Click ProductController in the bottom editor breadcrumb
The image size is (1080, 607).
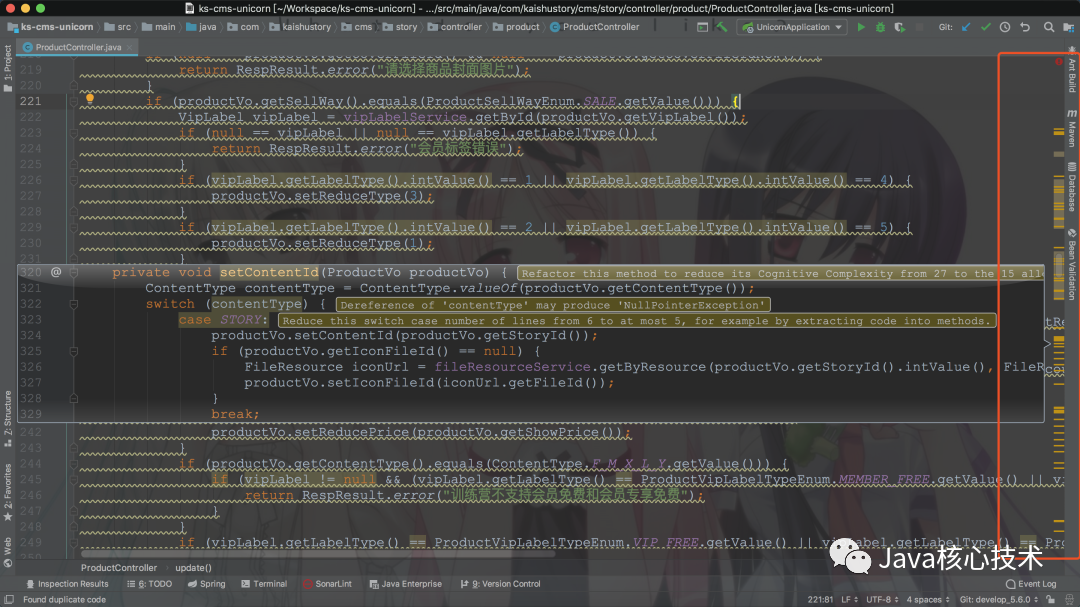(118, 568)
